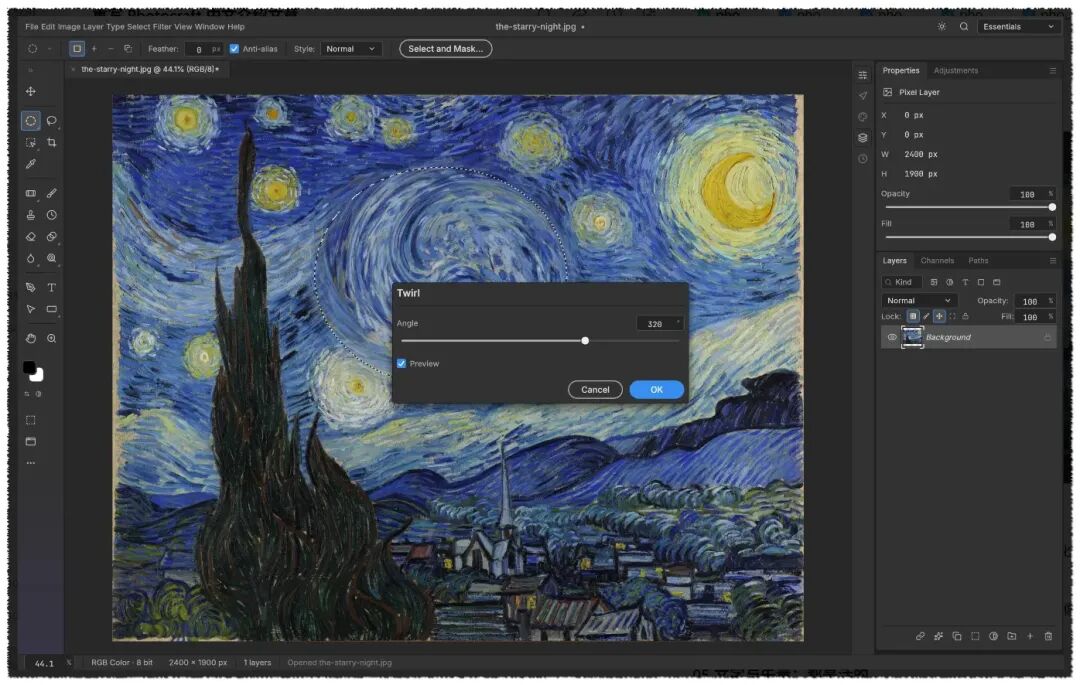The image size is (1080, 685).
Task: Switch to the Channels tab
Action: coord(937,261)
